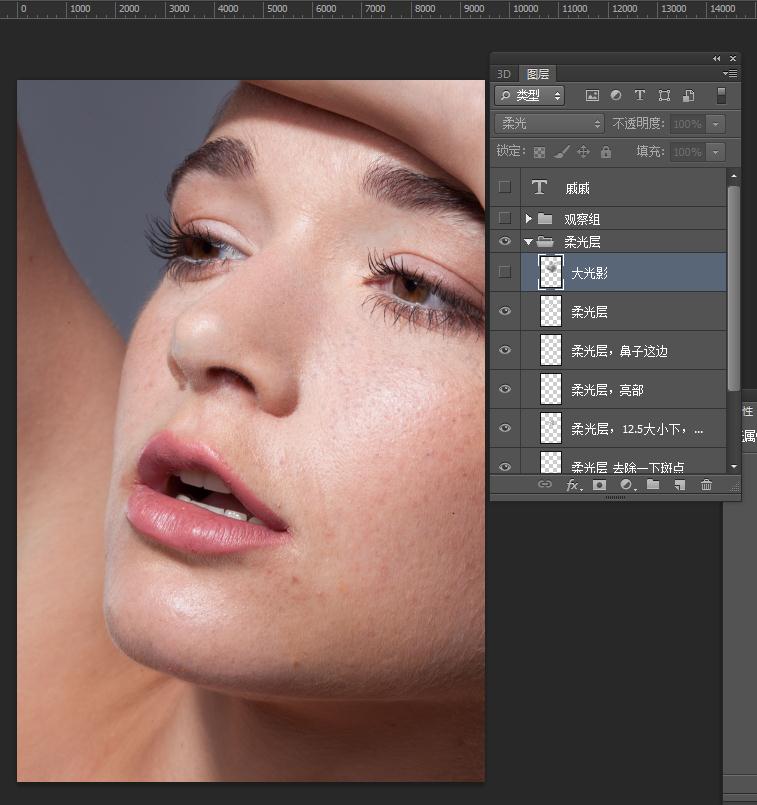Click the pixel layer filter icon

592,96
